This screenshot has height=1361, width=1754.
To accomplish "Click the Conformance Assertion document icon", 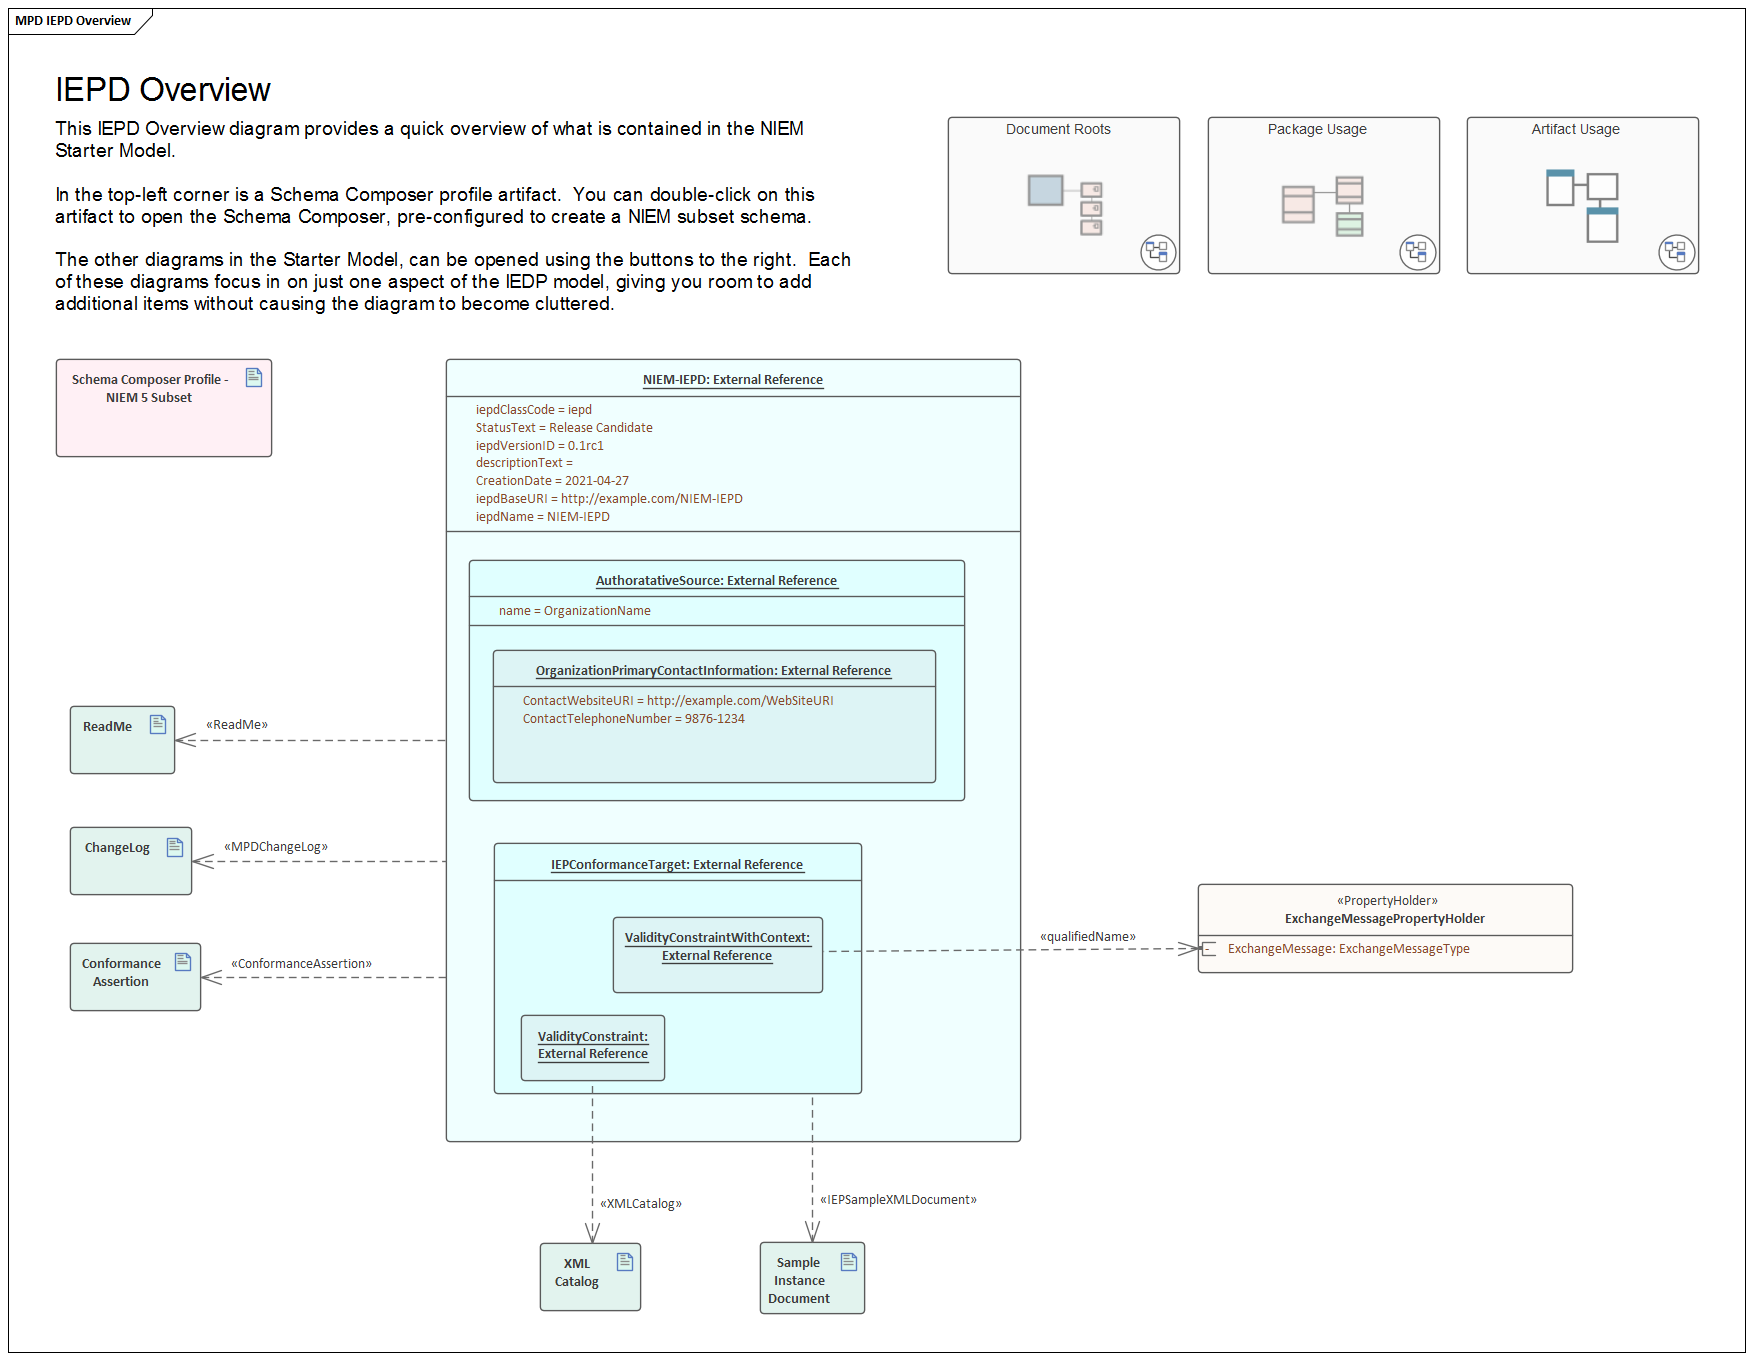I will pos(183,962).
